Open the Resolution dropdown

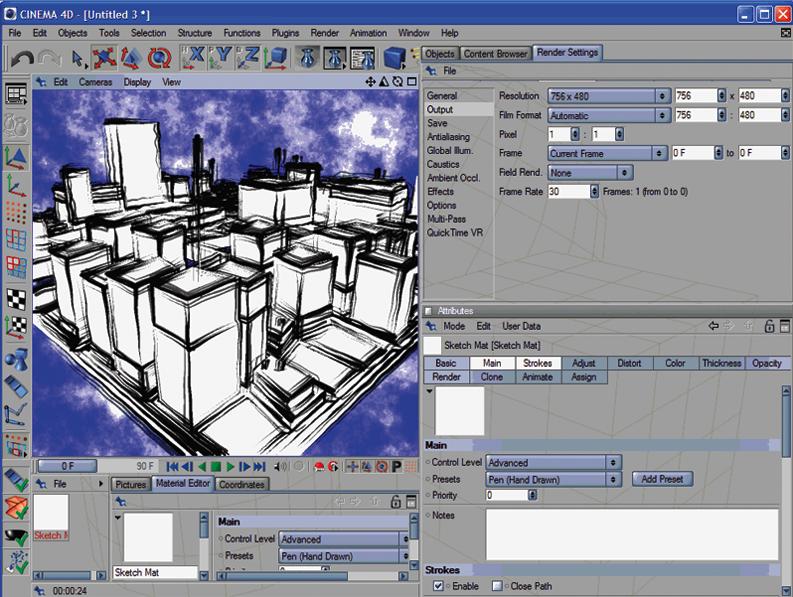pyautogui.click(x=608, y=96)
